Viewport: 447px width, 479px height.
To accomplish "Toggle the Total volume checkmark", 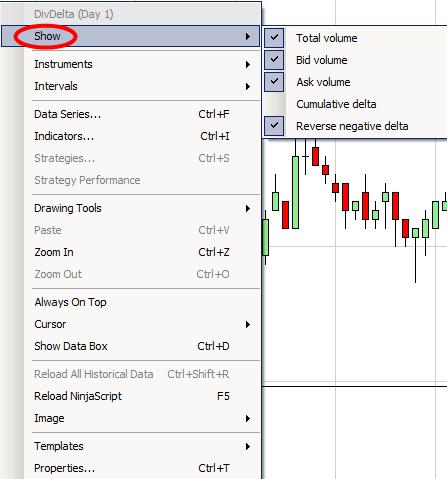I will pos(274,38).
